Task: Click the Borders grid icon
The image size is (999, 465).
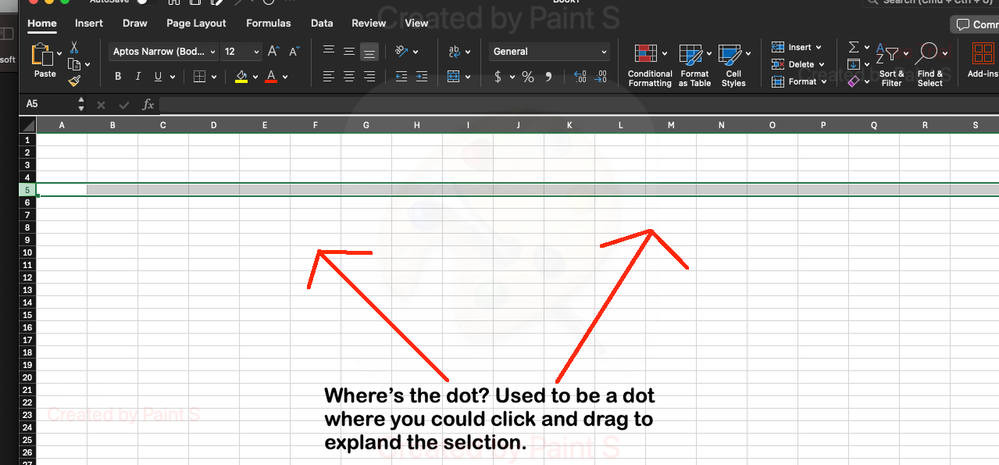Action: pyautogui.click(x=199, y=76)
